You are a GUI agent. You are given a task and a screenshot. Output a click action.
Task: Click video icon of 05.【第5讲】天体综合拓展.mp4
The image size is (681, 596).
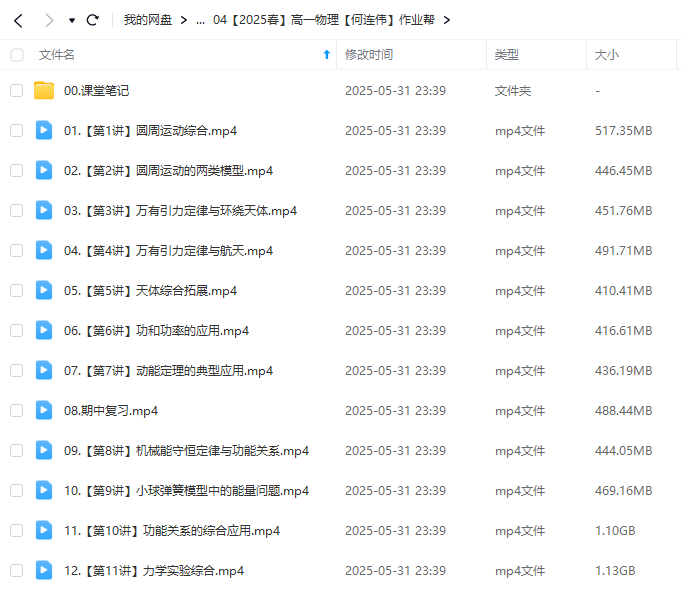tap(44, 290)
